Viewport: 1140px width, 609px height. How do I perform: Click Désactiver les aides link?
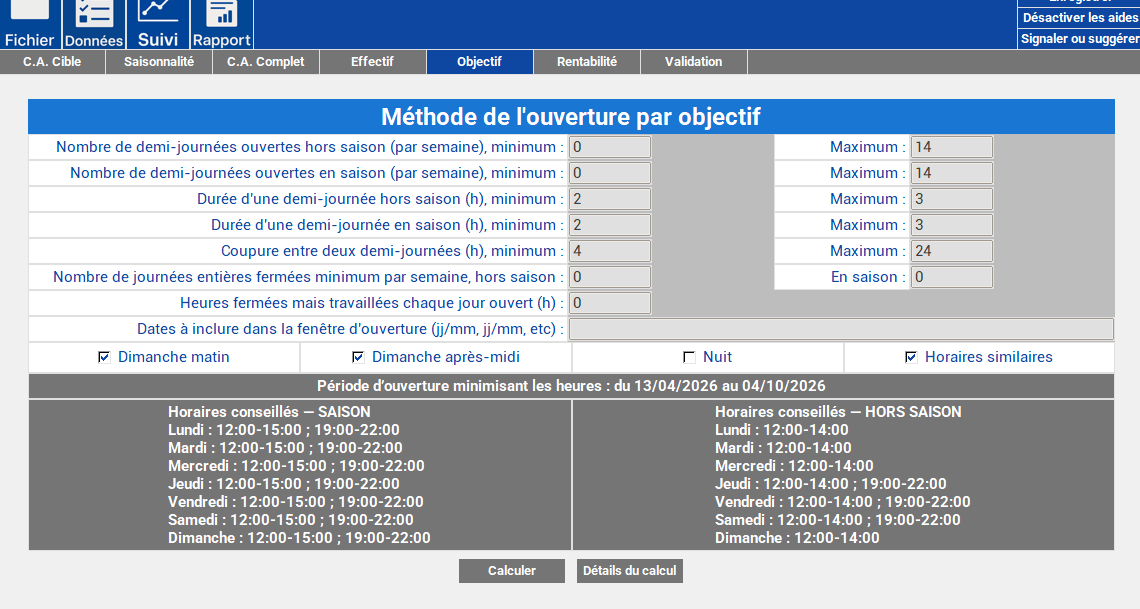pos(1080,18)
